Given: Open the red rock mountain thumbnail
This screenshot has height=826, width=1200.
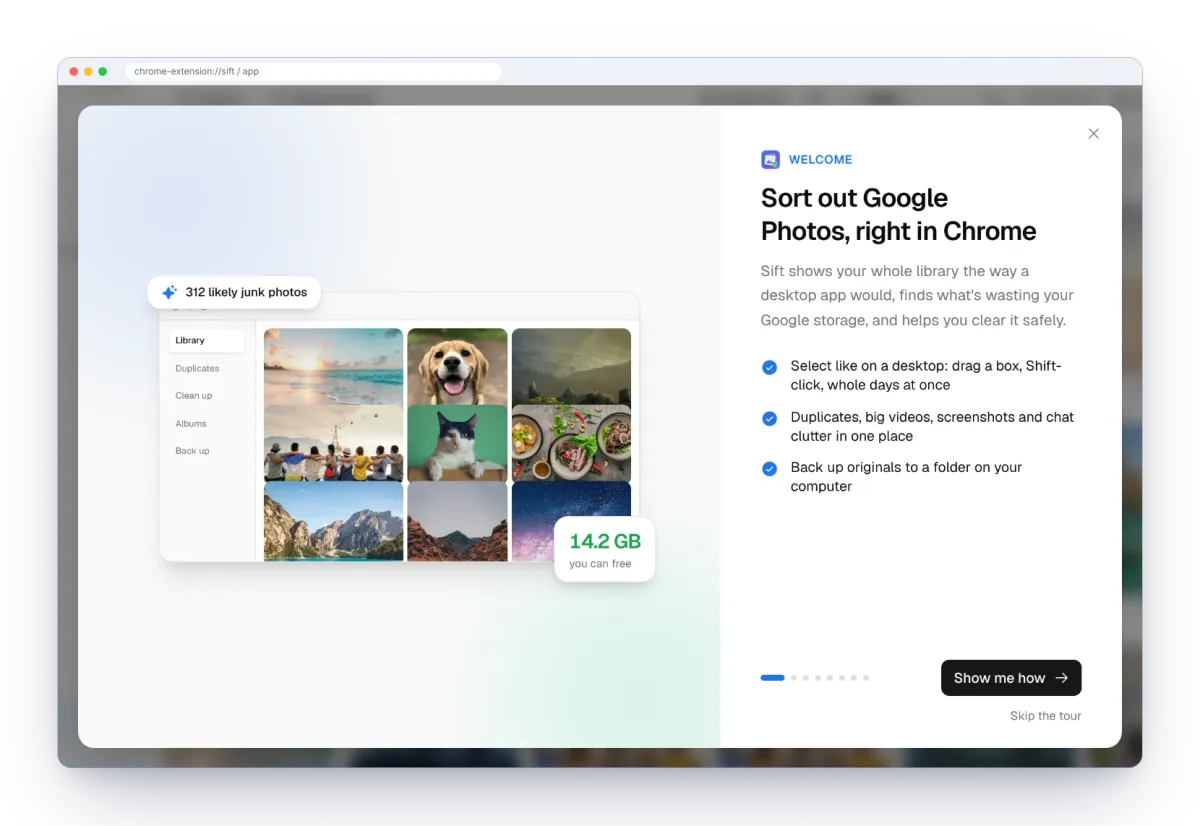Looking at the screenshot, I should tap(457, 521).
